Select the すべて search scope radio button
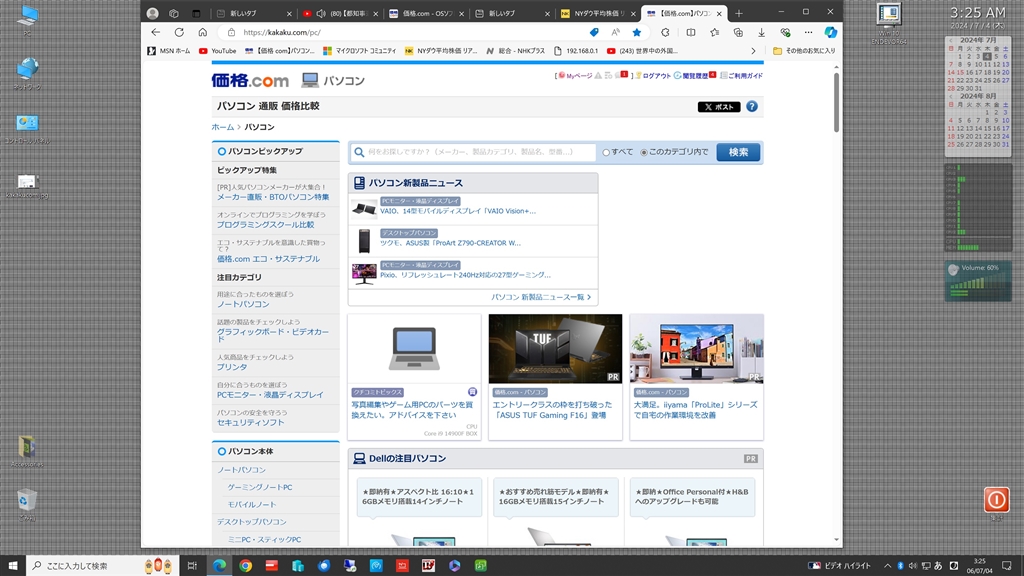Screen dimensions: 1024x576 click(606, 152)
